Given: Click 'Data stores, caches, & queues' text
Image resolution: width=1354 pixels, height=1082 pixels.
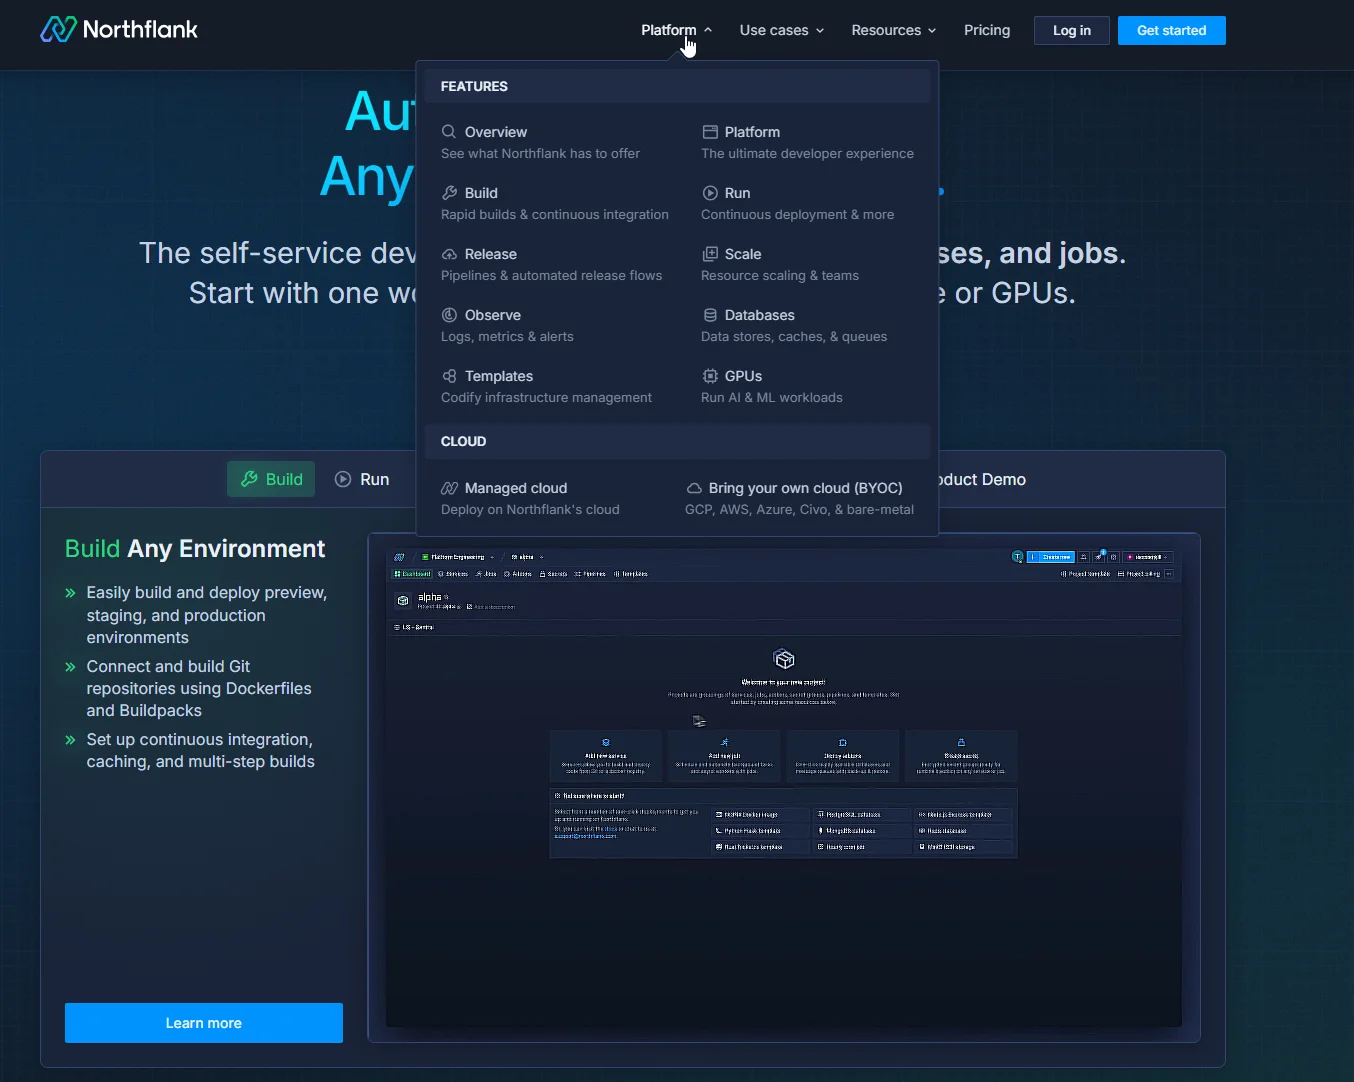Looking at the screenshot, I should click(x=794, y=336).
